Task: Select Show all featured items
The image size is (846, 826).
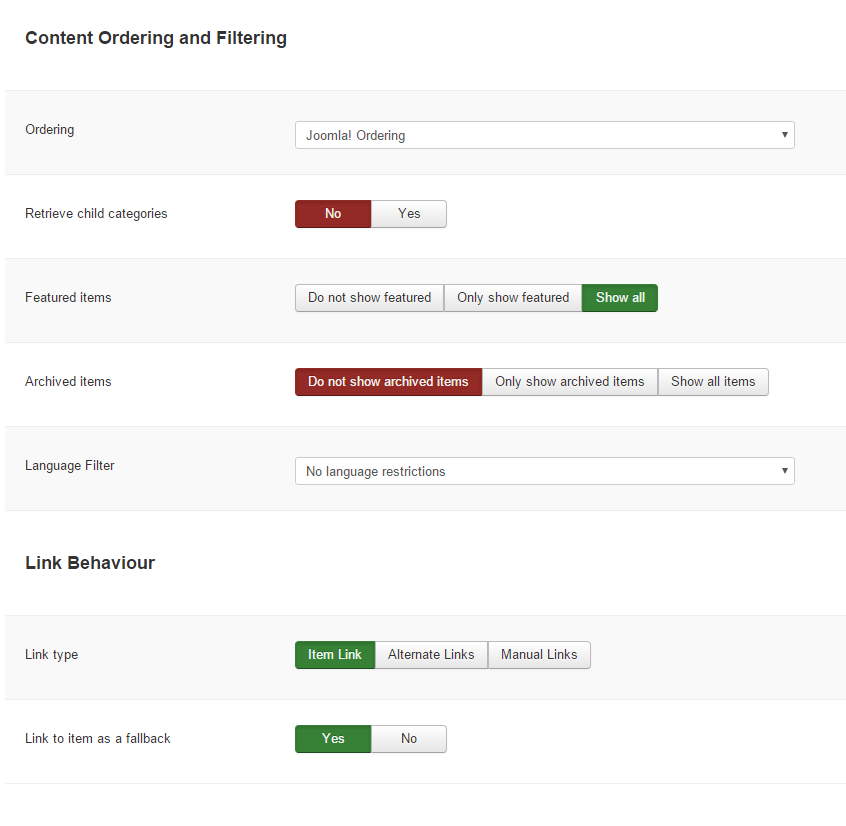Action: coord(620,298)
